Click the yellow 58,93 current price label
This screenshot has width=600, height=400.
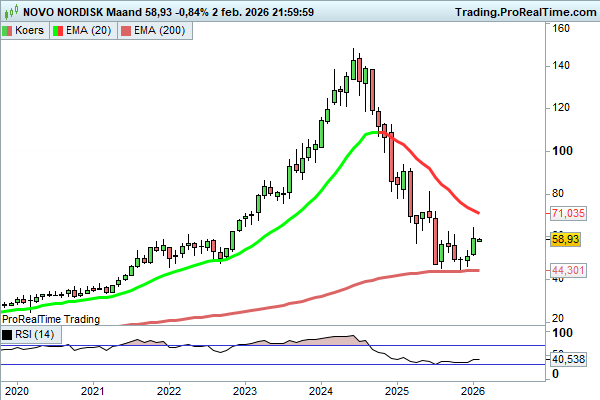click(566, 239)
